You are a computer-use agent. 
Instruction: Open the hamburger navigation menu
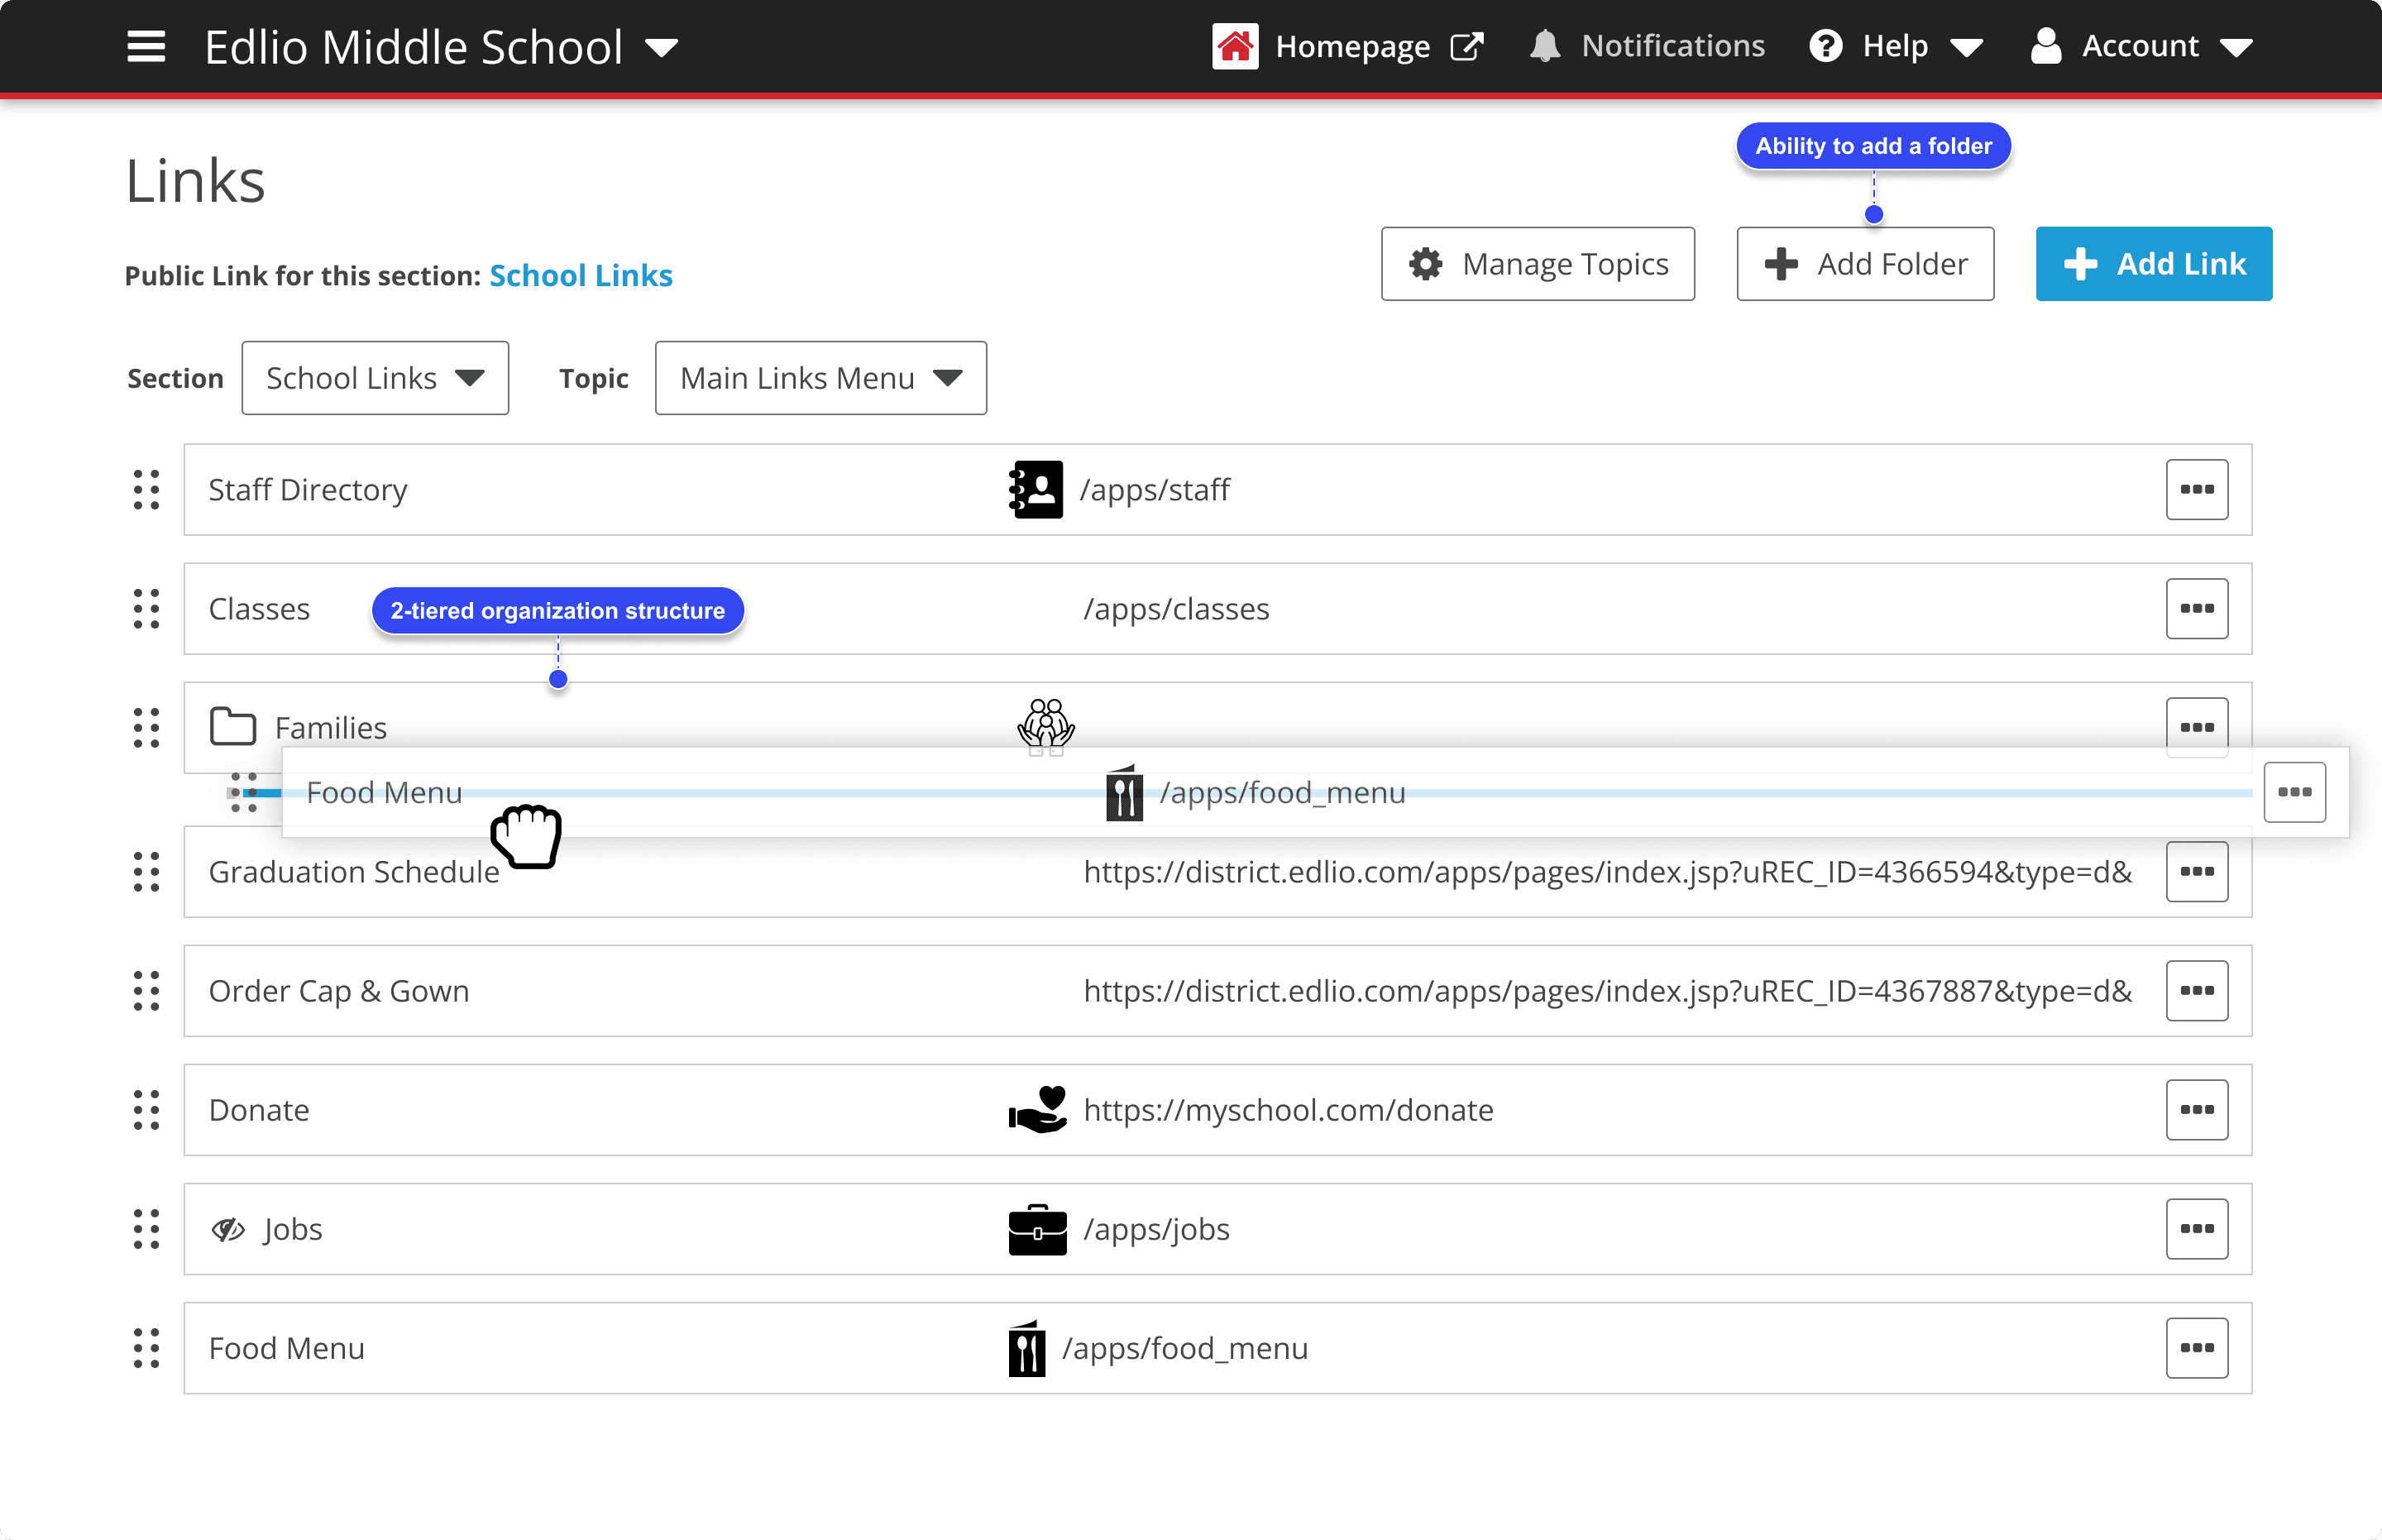146,47
